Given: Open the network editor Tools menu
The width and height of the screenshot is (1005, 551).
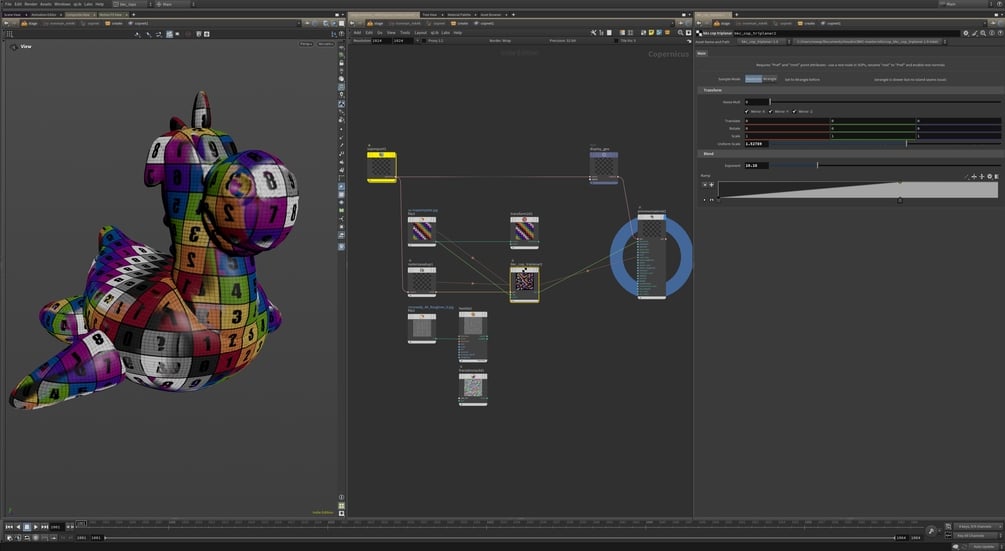Looking at the screenshot, I should coord(405,32).
